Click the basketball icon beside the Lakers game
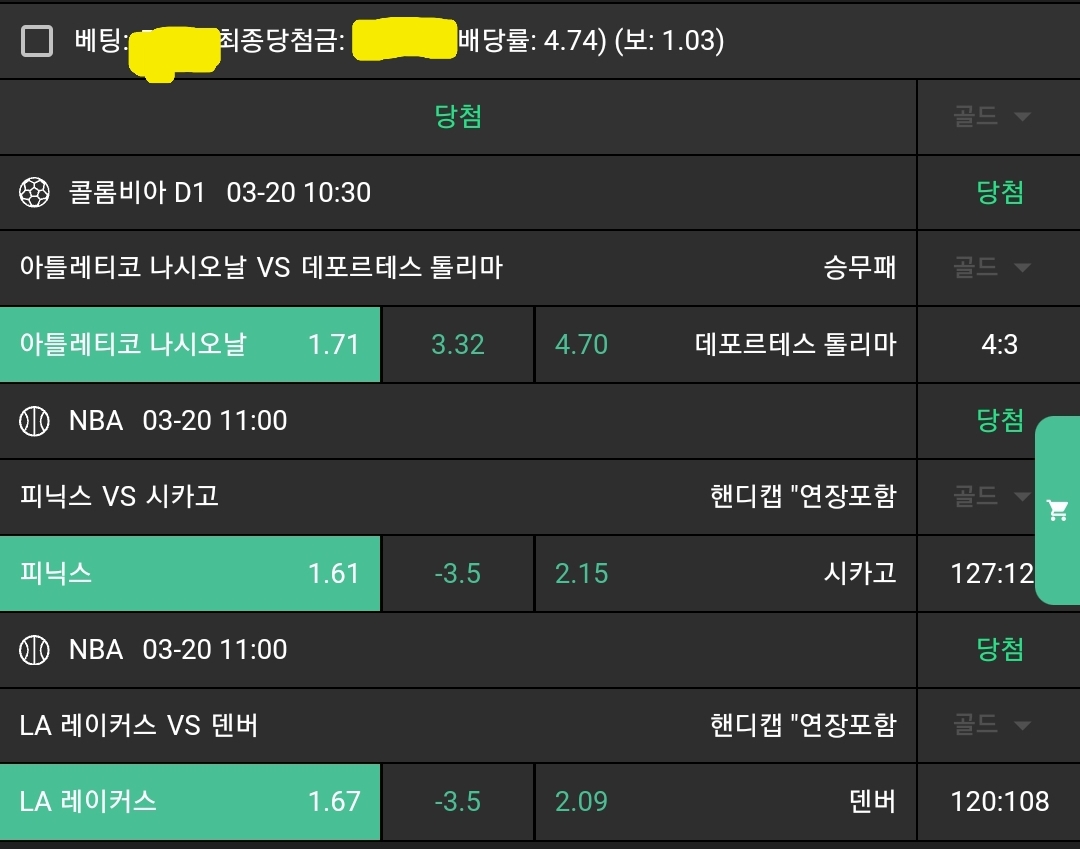Image resolution: width=1080 pixels, height=849 pixels. [35, 650]
